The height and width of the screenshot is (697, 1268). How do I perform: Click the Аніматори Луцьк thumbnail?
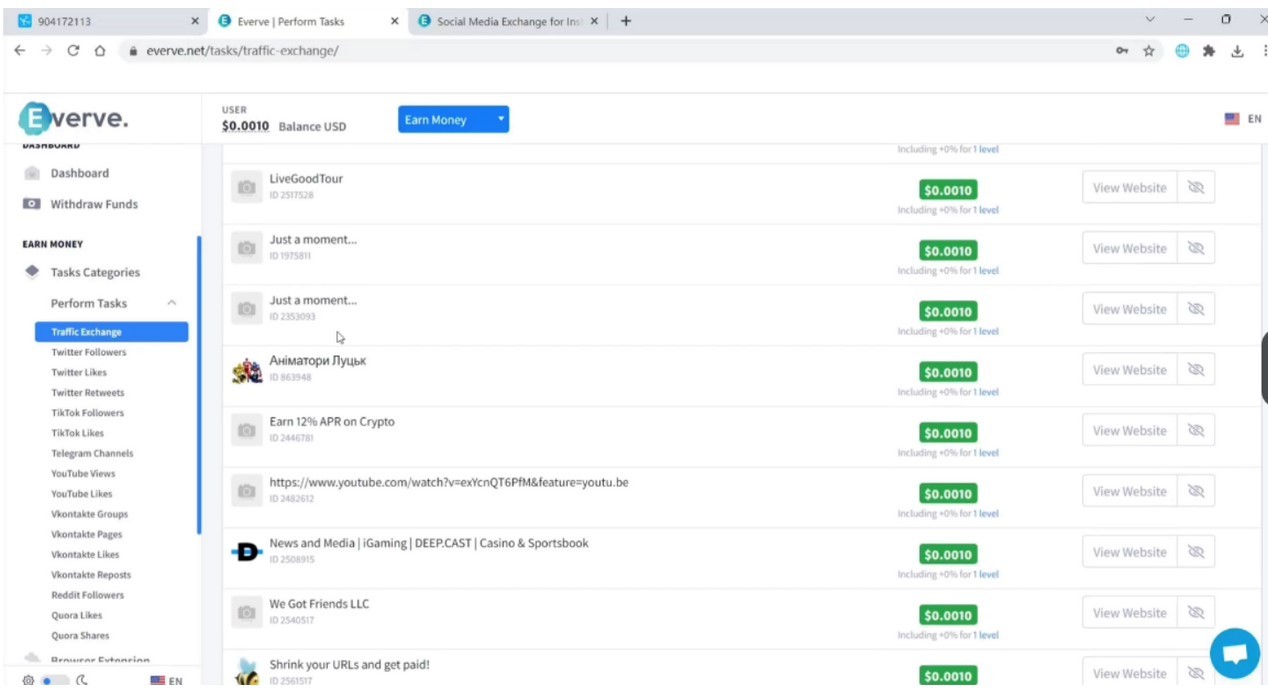(247, 370)
